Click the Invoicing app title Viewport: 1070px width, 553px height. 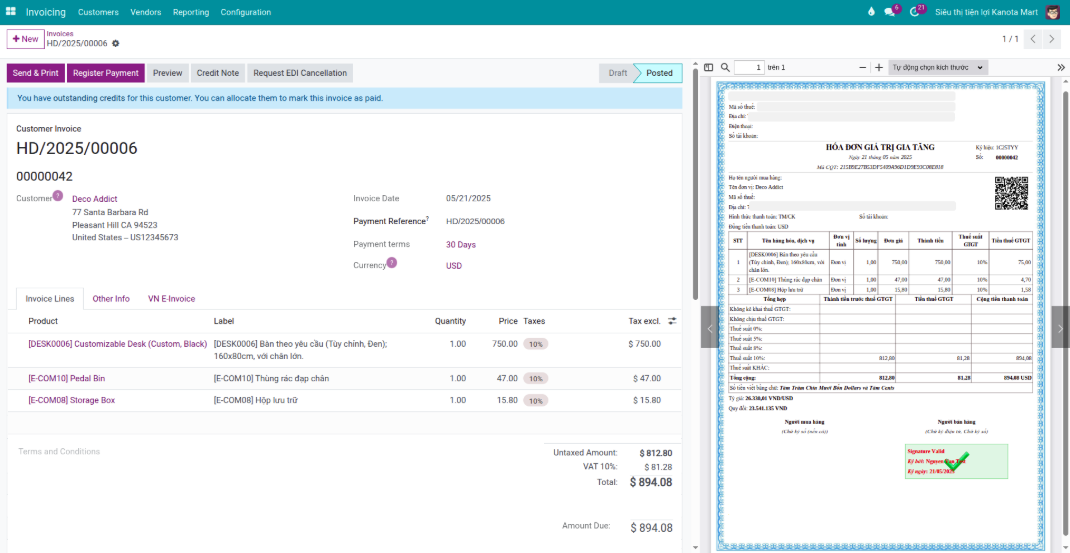pos(46,12)
